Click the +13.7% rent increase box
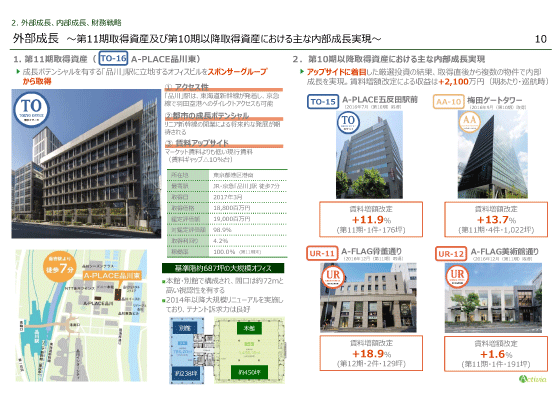This screenshot has width=560, height=396. coord(496,219)
